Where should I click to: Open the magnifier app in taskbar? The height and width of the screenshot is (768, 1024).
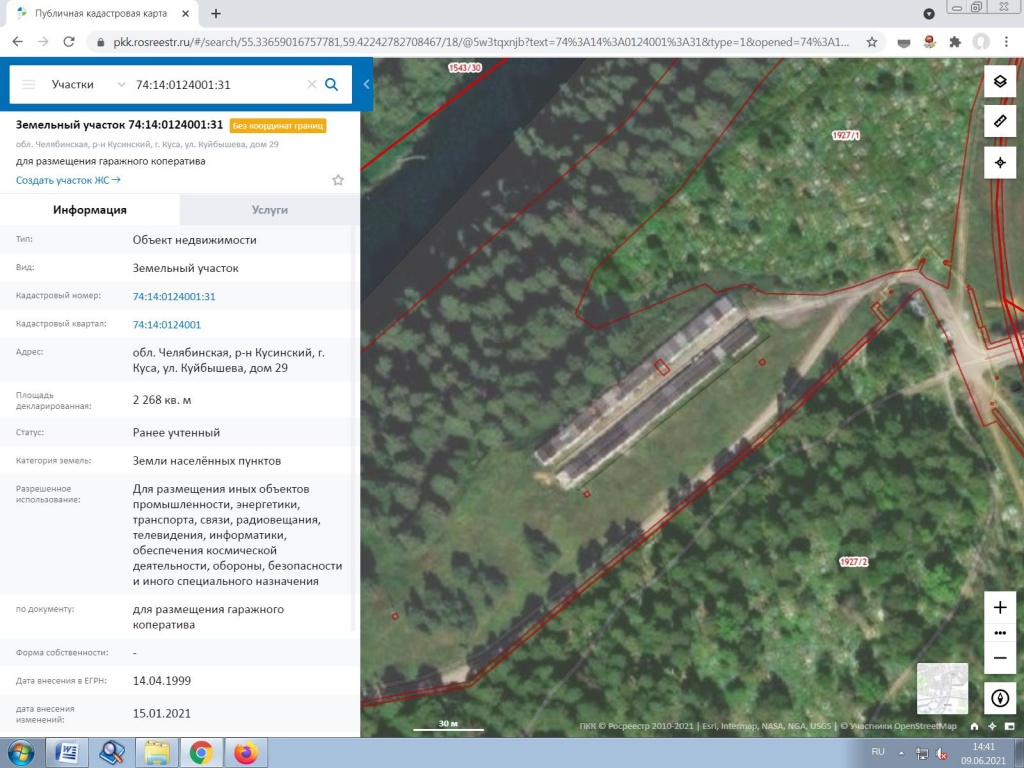click(112, 753)
